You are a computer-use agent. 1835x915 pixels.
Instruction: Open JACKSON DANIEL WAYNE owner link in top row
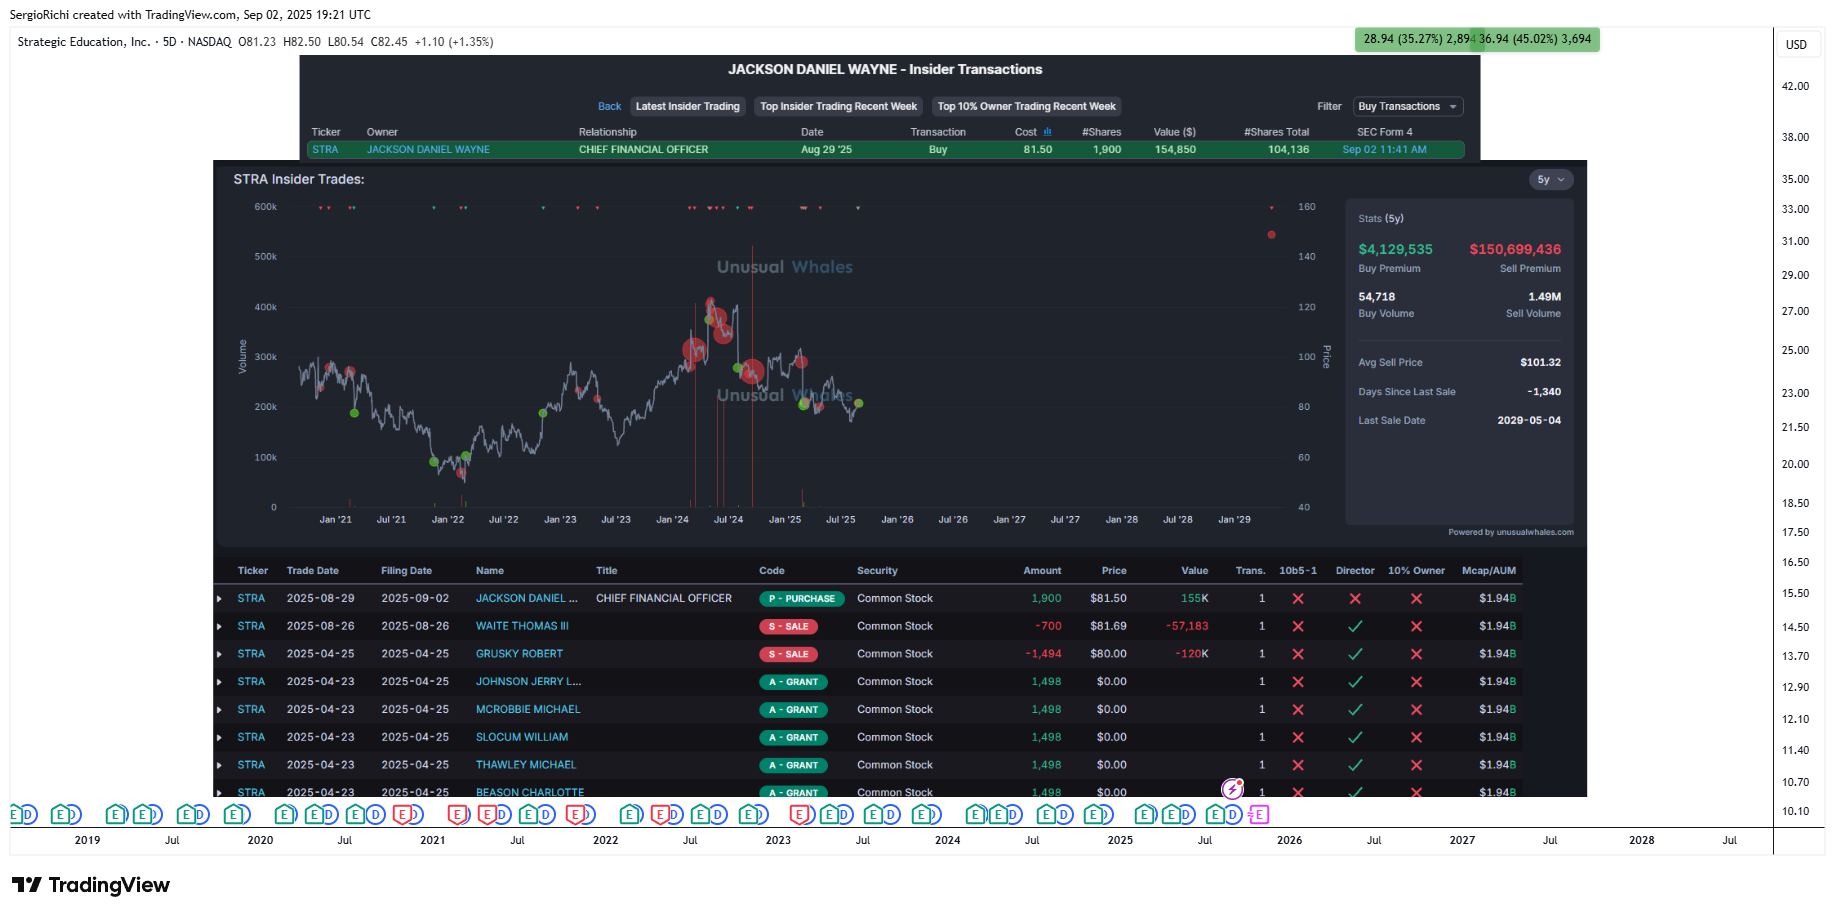pyautogui.click(x=428, y=150)
